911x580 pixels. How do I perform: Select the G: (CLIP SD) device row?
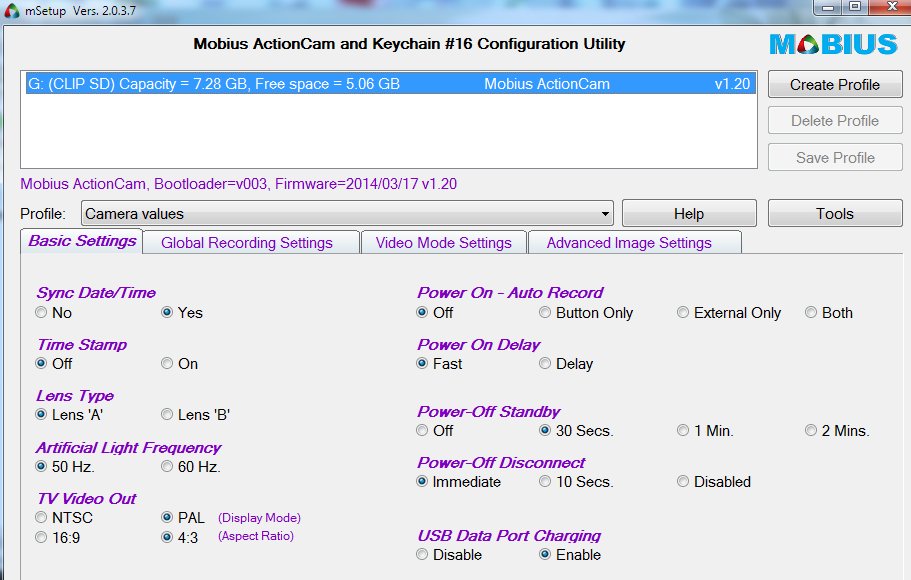(x=388, y=85)
